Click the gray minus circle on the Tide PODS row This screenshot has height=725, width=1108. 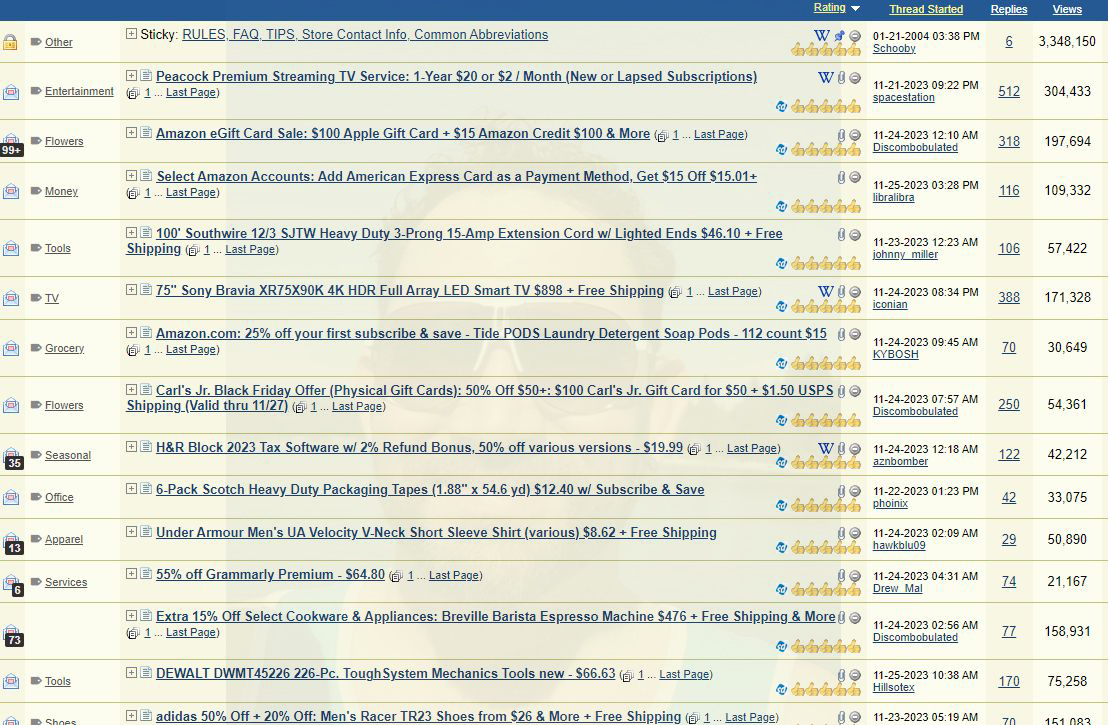click(855, 334)
